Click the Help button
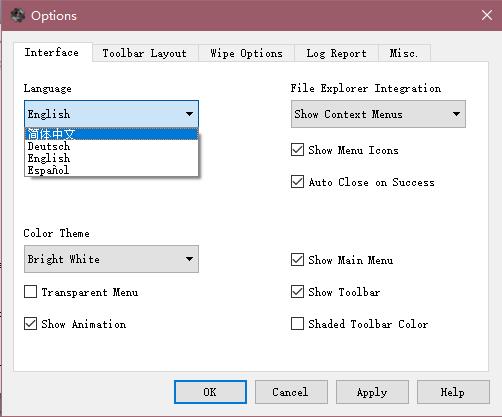The image size is (502, 417). 453,392
